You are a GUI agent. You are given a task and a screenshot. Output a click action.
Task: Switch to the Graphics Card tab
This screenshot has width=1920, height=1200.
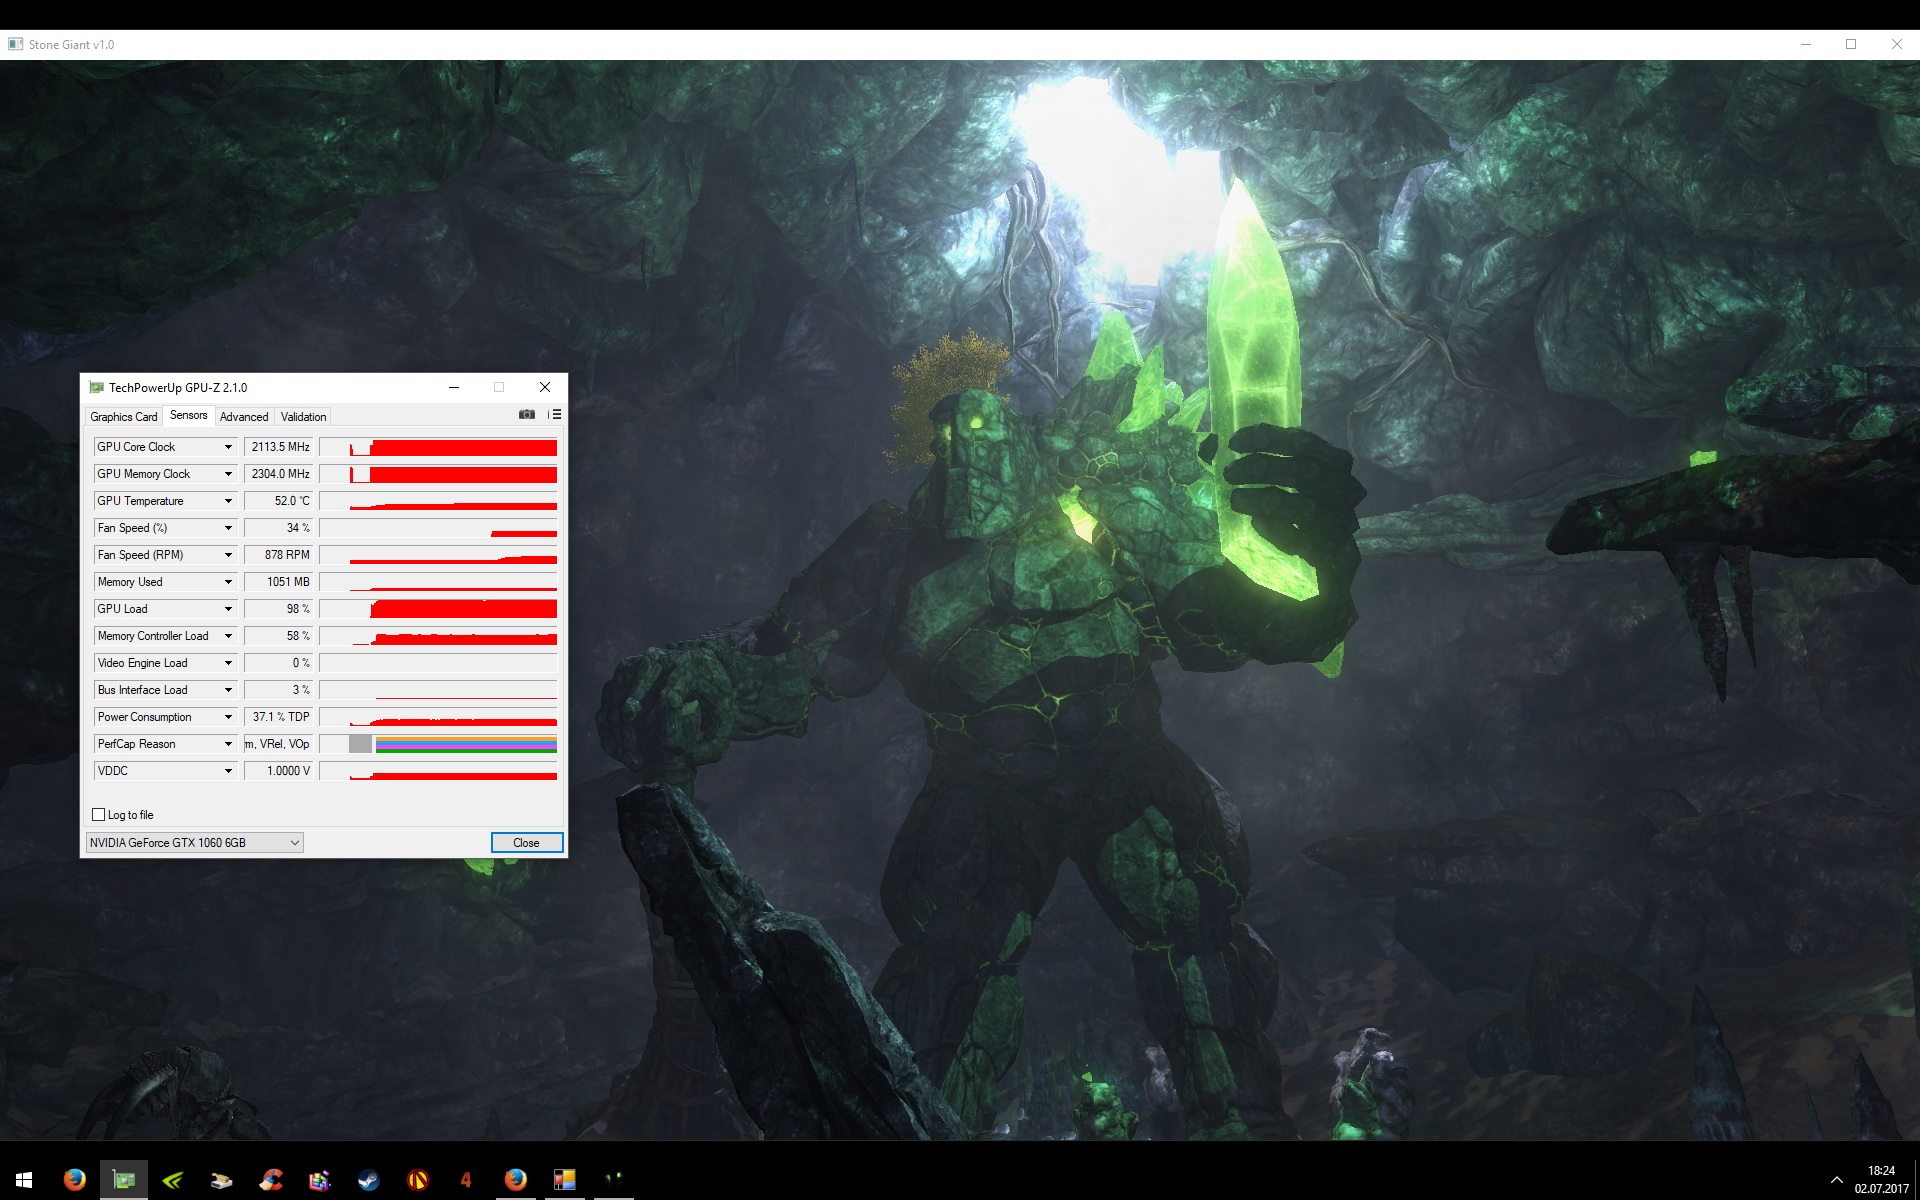click(x=123, y=417)
